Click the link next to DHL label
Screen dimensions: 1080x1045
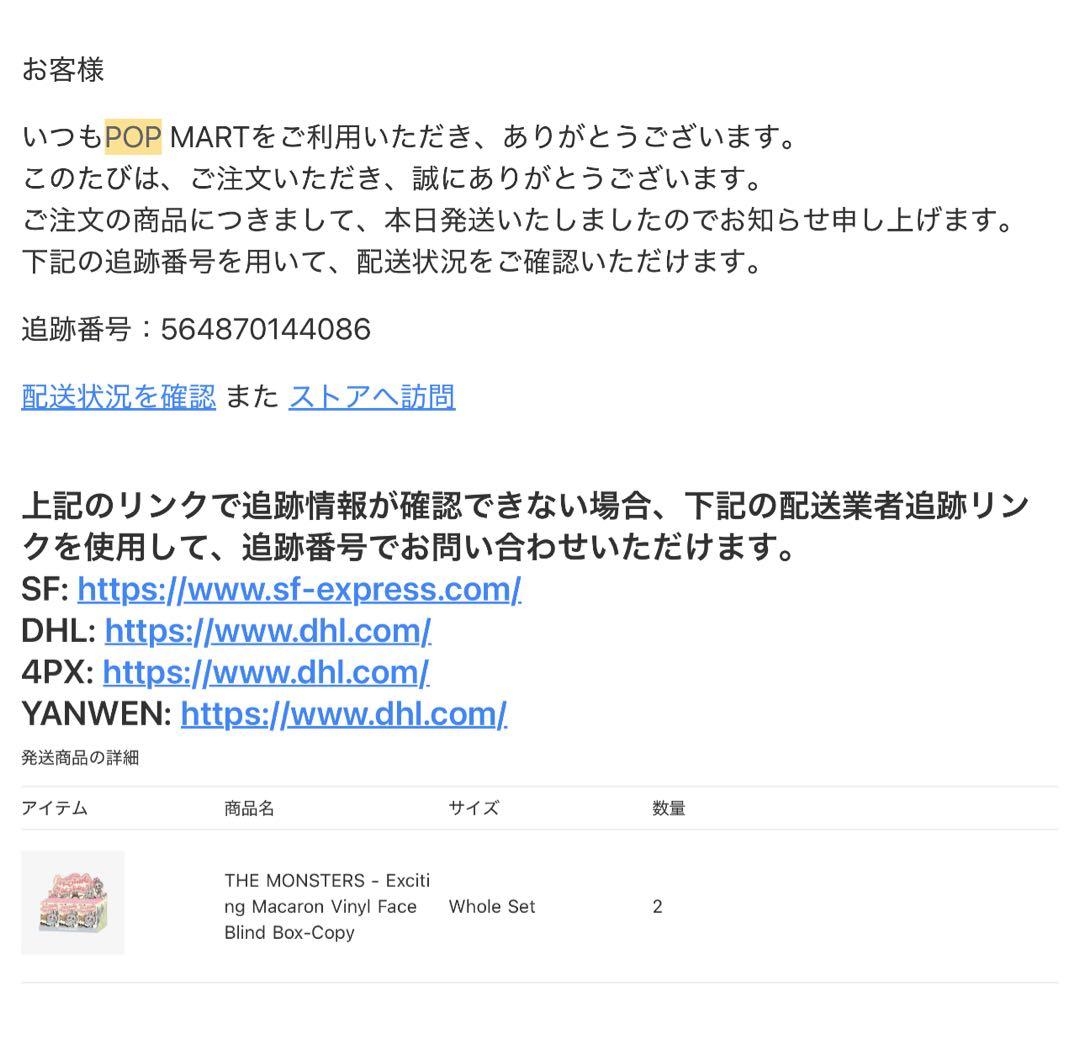[268, 631]
